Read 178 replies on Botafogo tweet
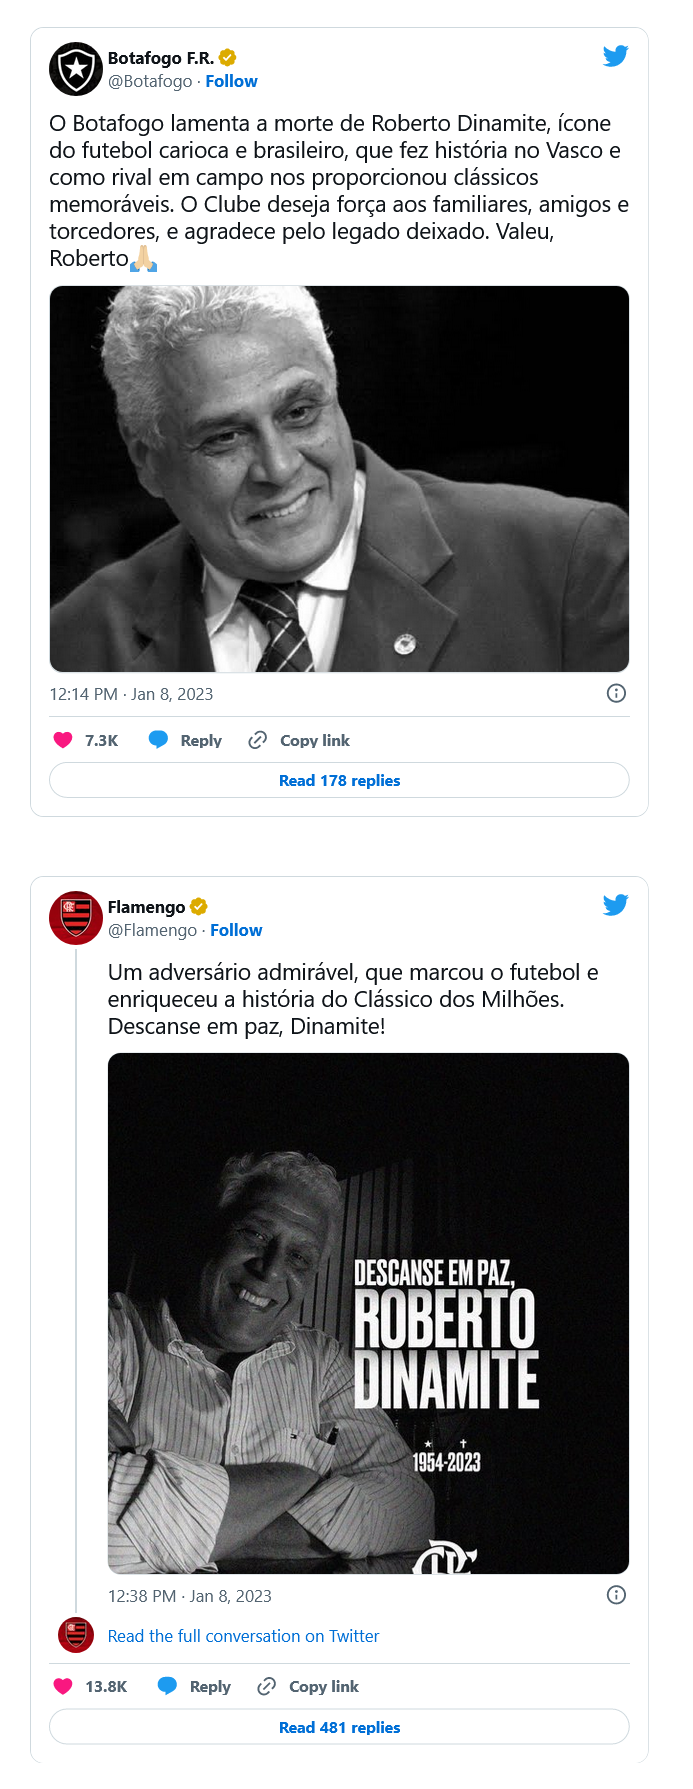Viewport: 693px width, 1789px height. coord(339,780)
